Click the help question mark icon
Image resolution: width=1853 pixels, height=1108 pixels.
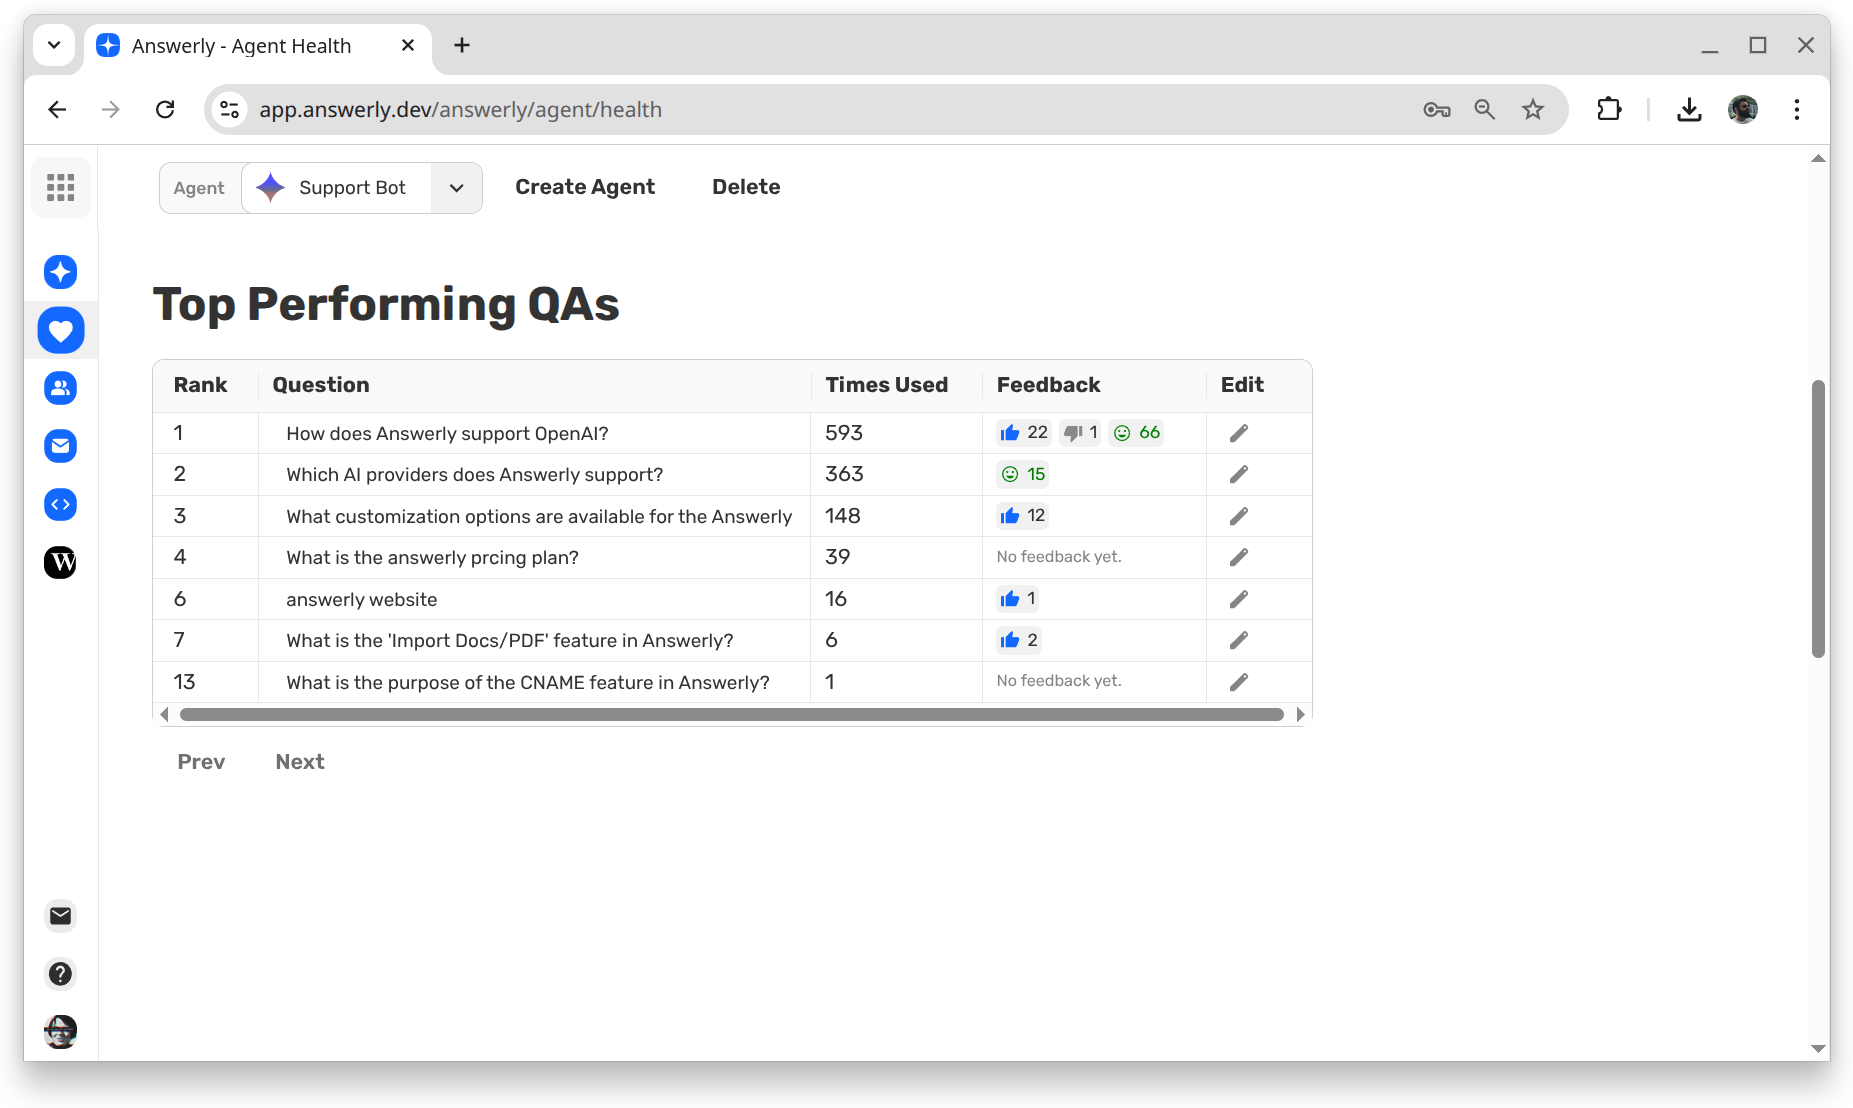tap(60, 974)
